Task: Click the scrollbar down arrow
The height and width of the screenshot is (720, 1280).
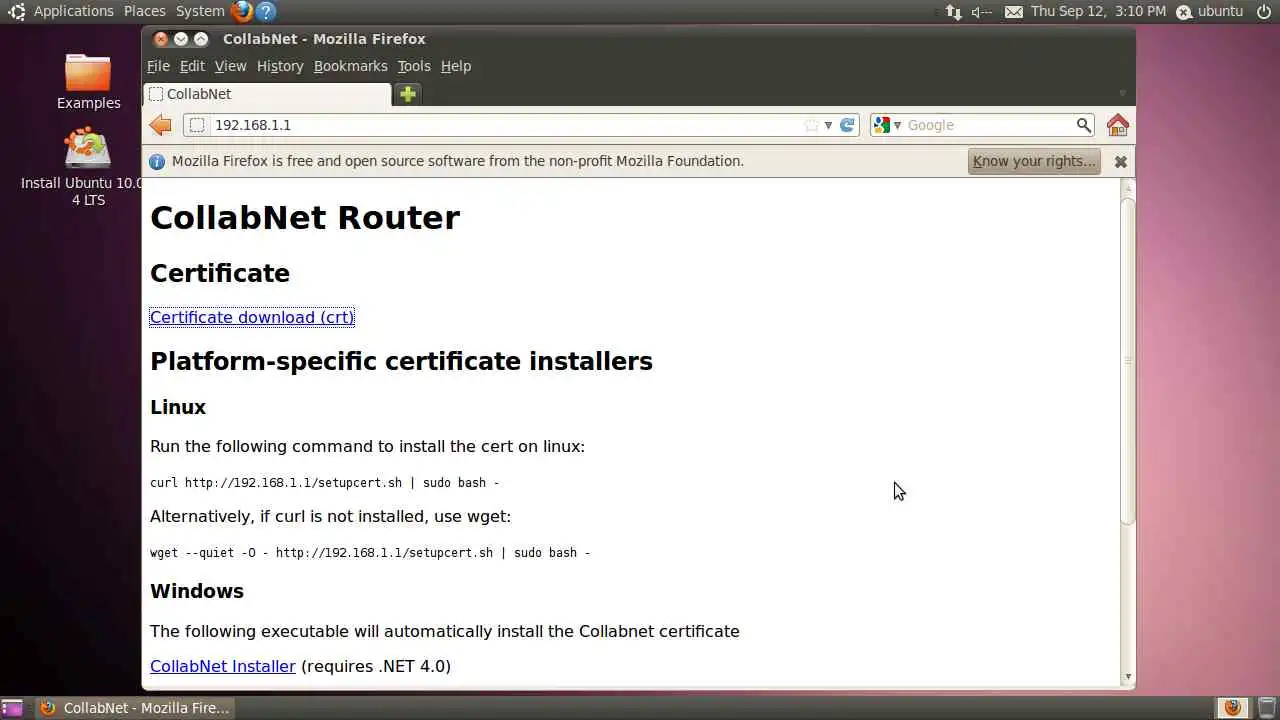Action: 1128,677
